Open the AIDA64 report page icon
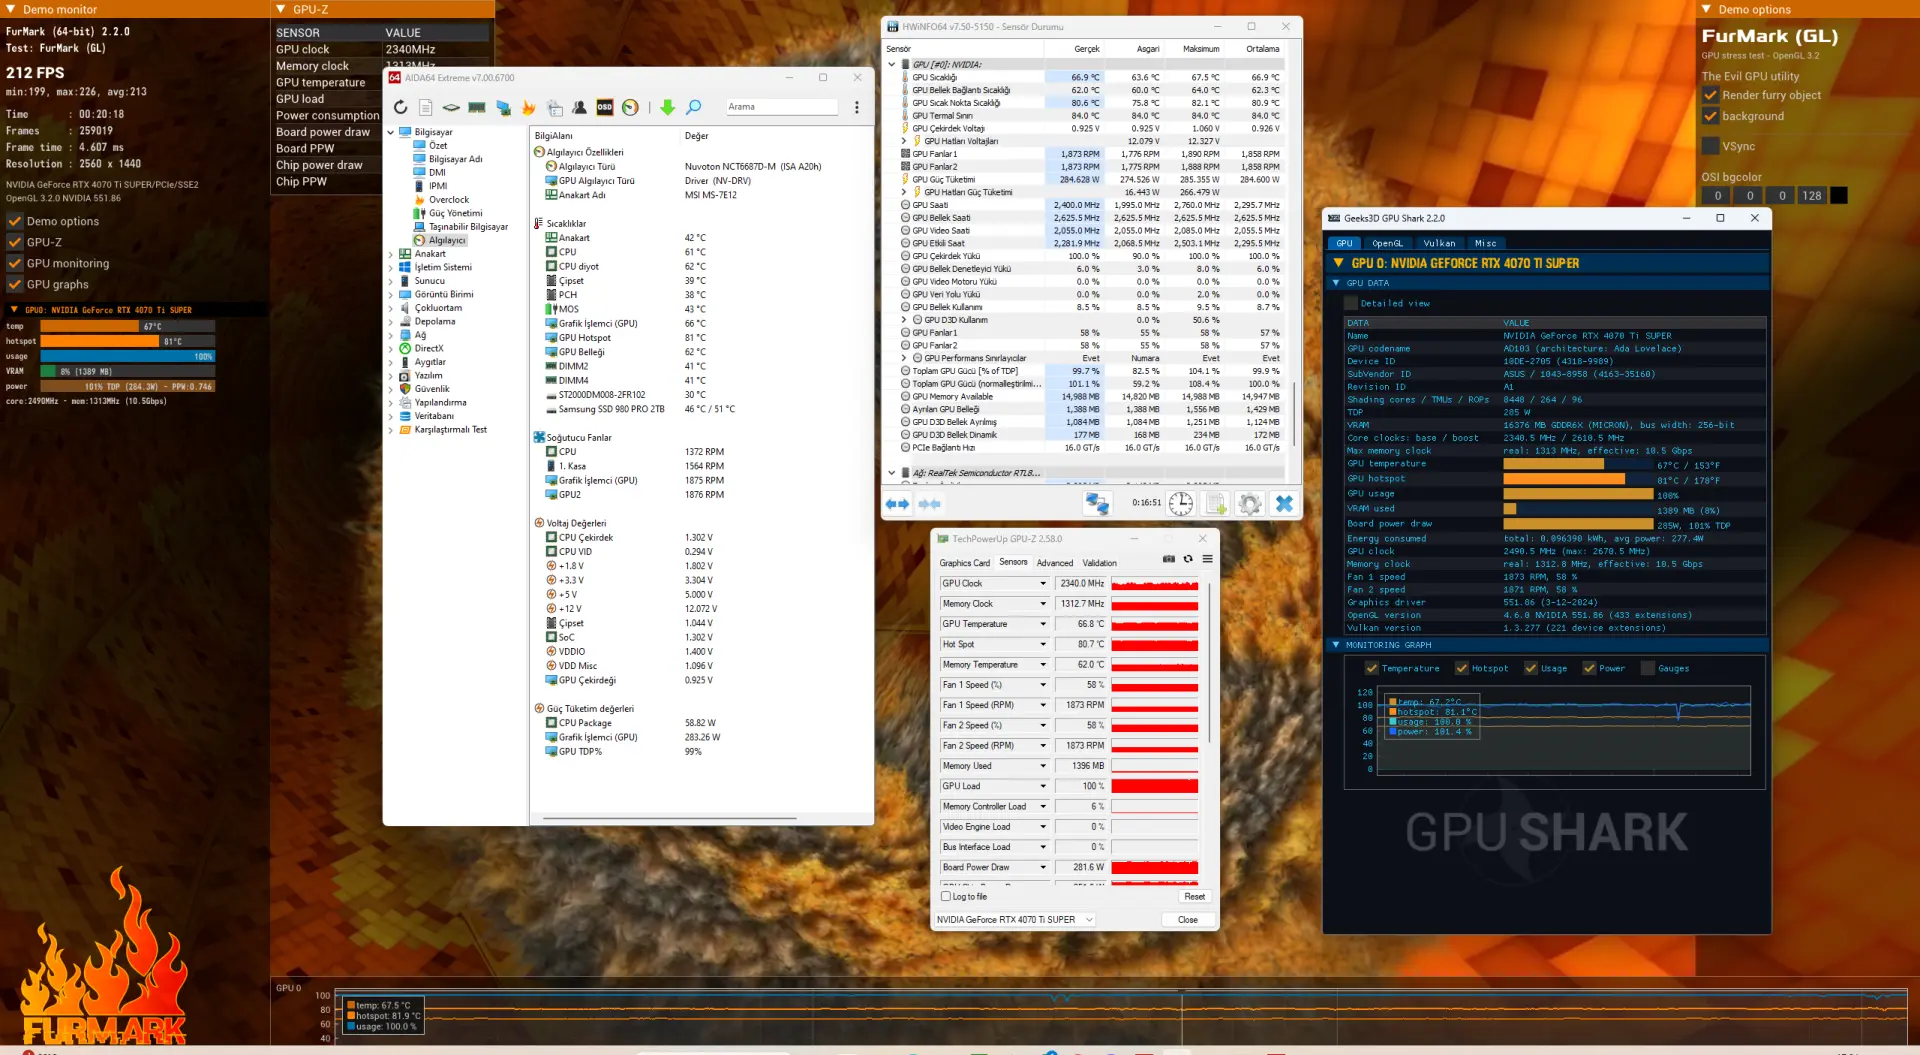Screen dimensions: 1920x1055 tap(425, 107)
